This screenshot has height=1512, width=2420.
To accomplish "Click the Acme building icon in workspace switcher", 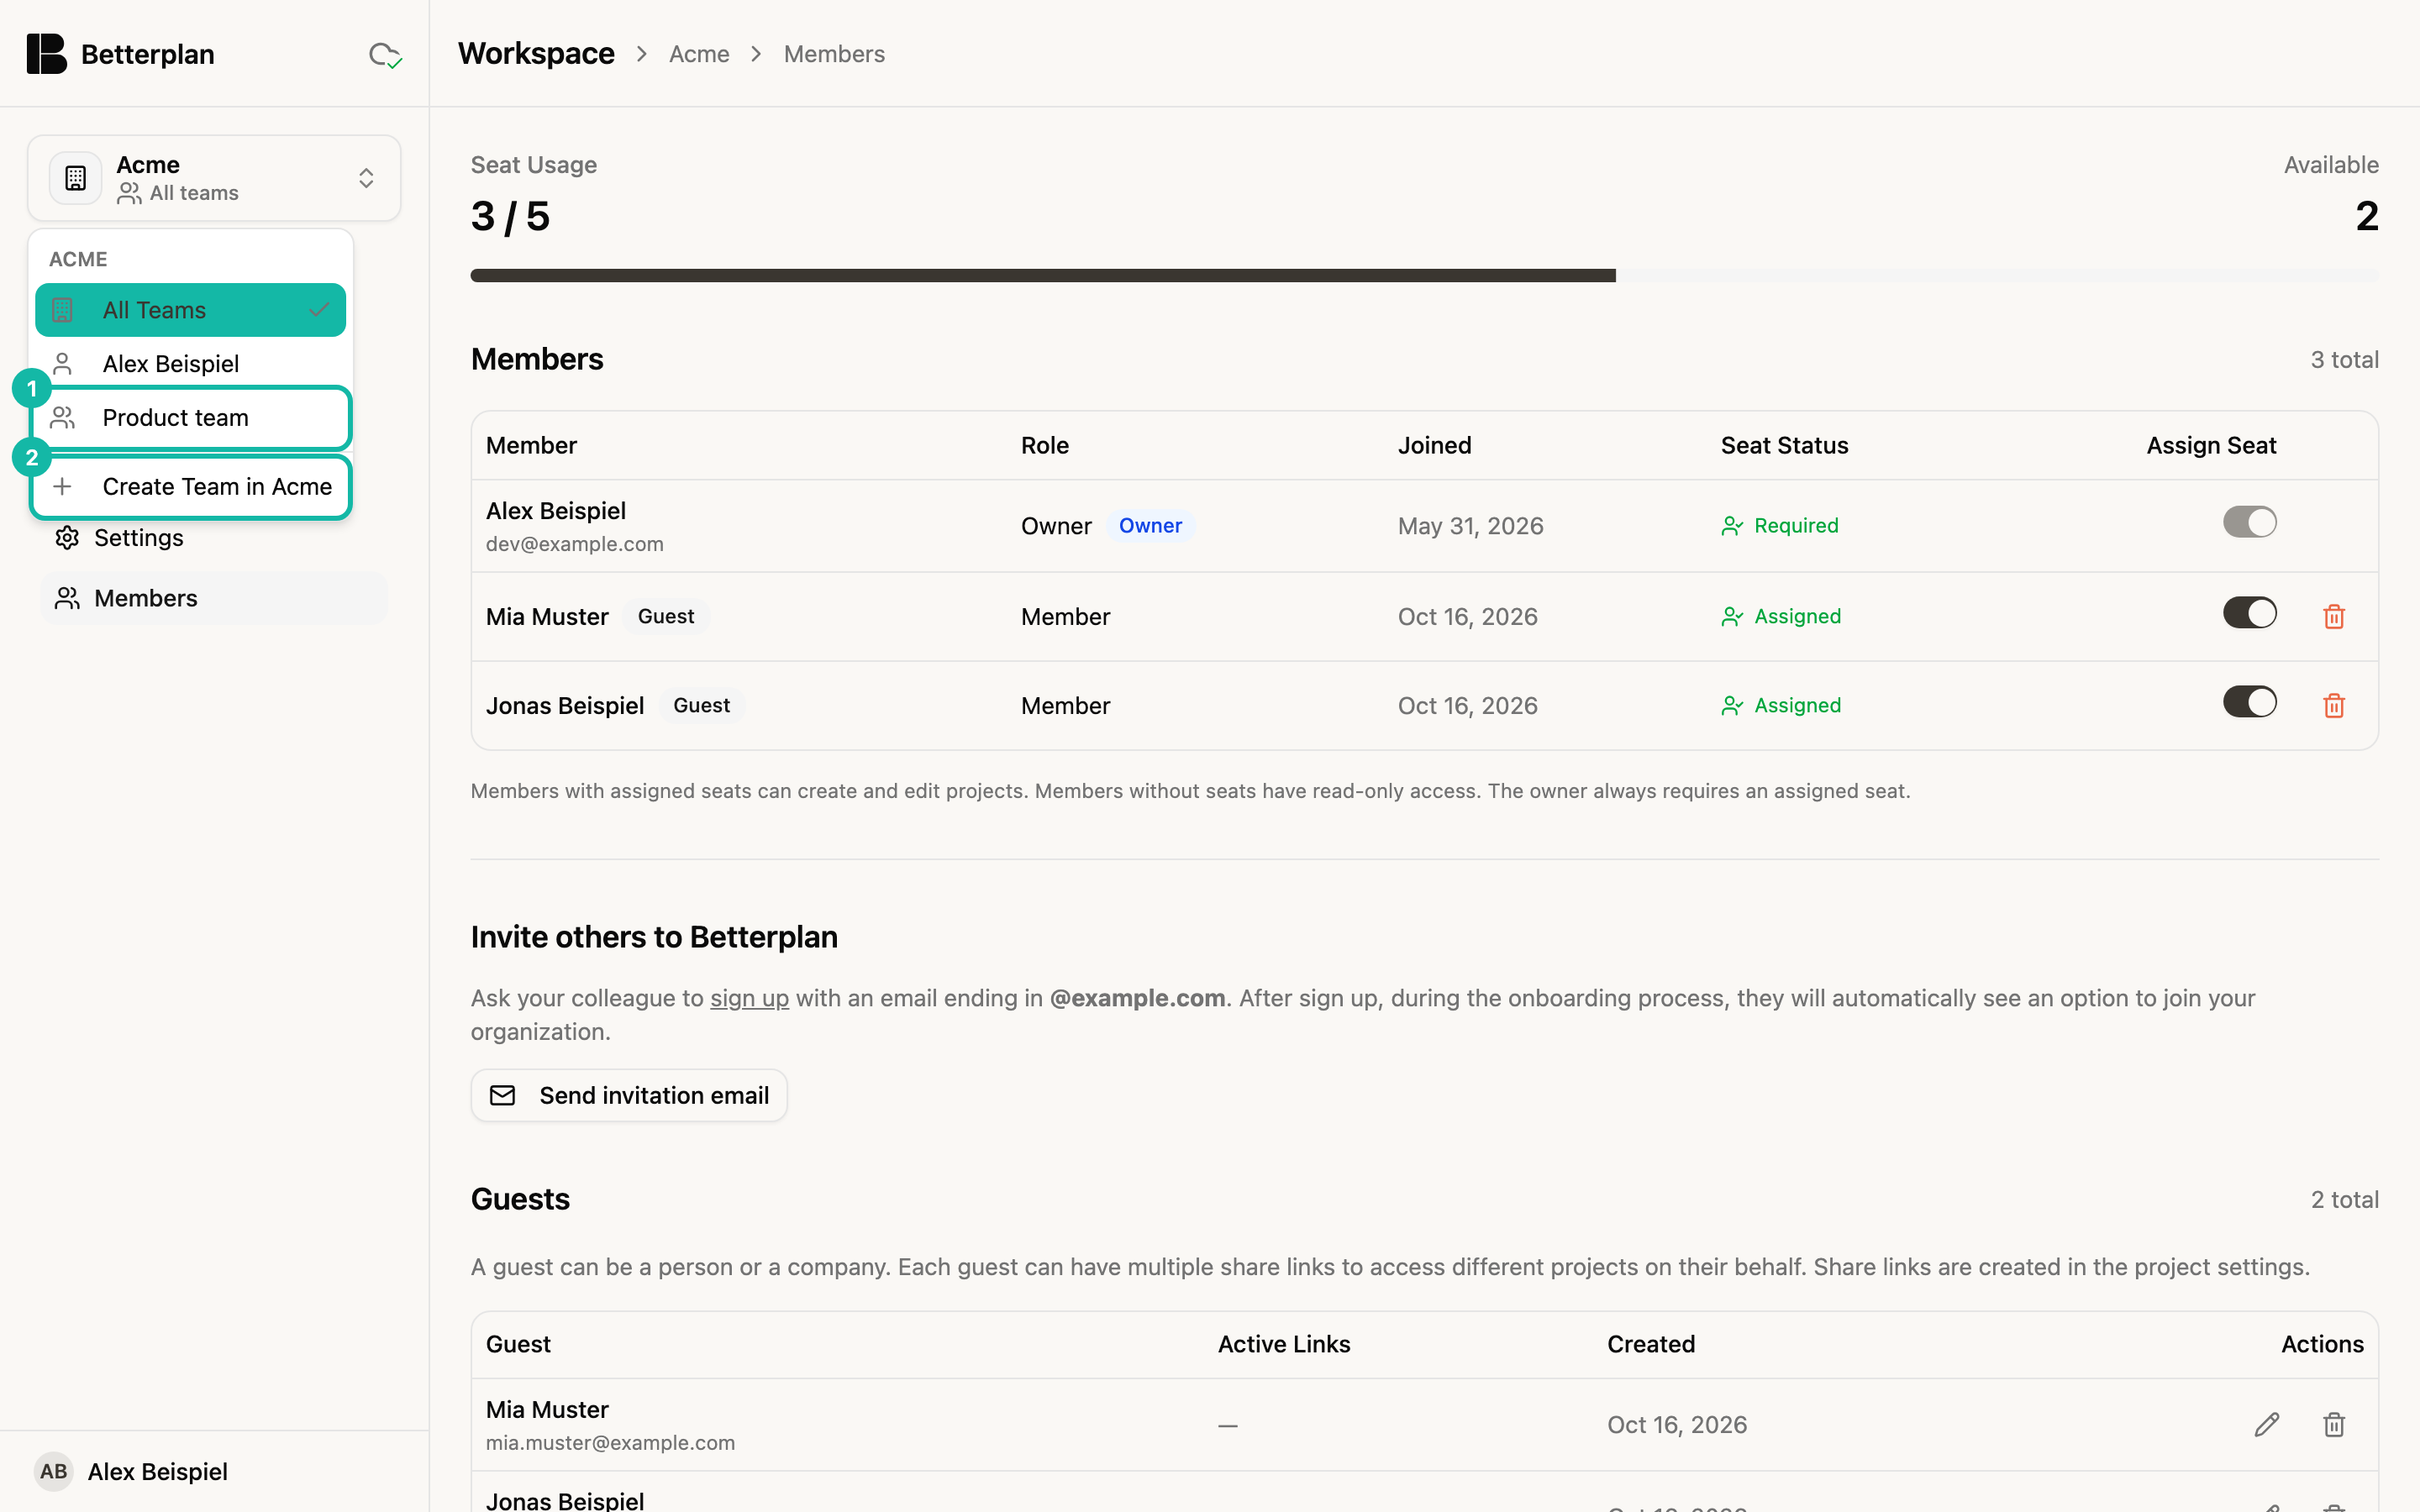I will (x=76, y=178).
